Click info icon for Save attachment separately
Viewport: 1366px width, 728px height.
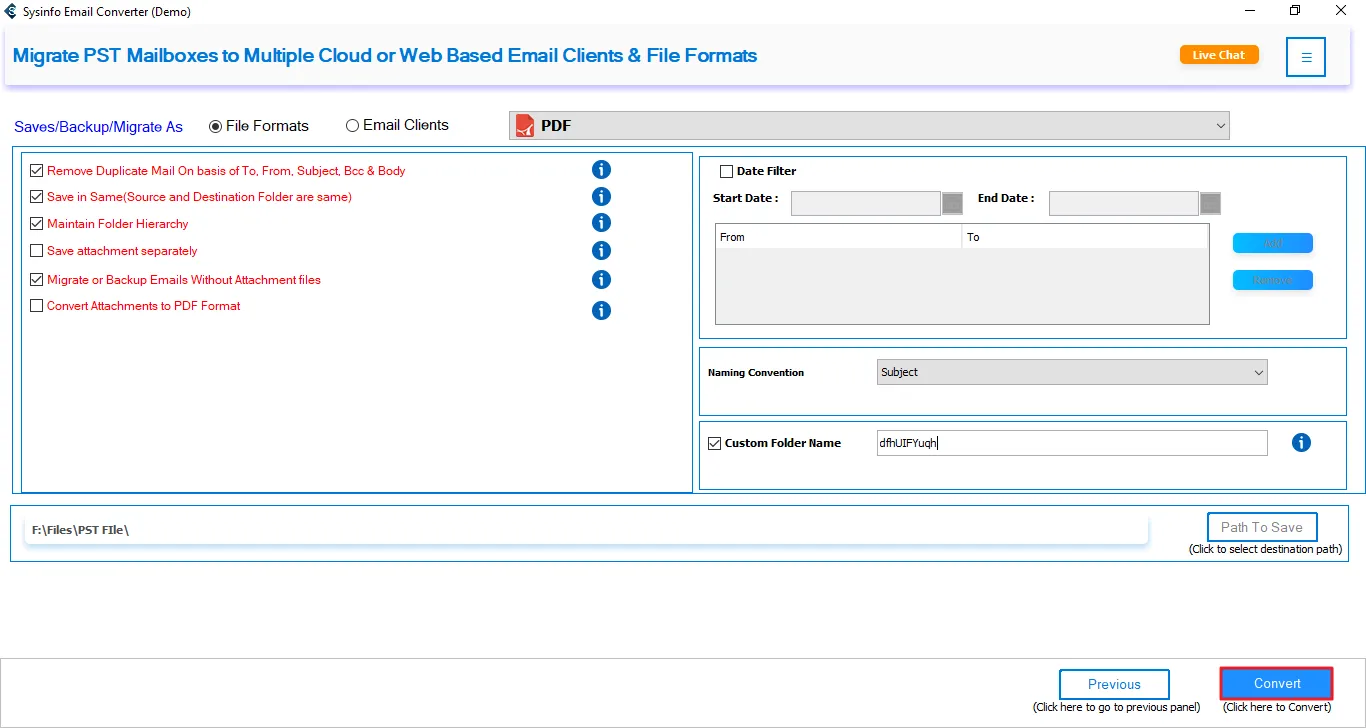[601, 251]
